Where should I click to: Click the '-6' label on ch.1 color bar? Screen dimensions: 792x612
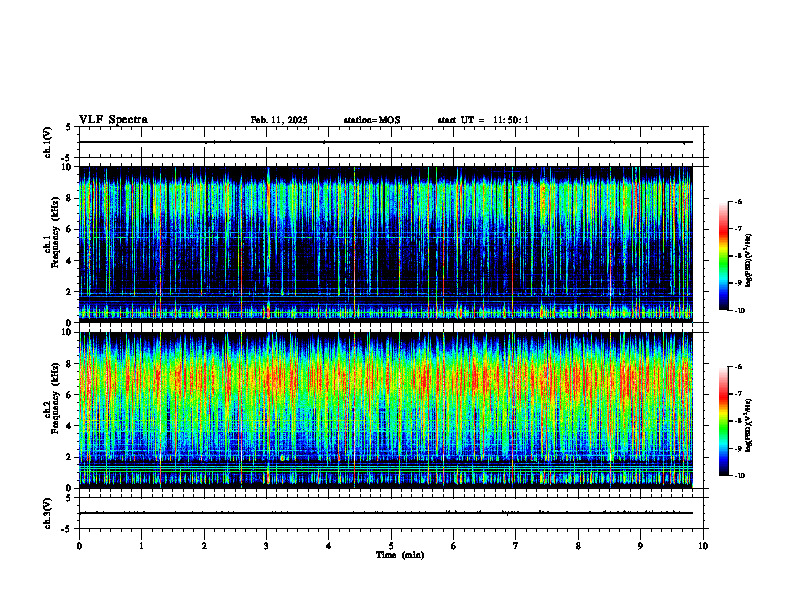[x=738, y=201]
